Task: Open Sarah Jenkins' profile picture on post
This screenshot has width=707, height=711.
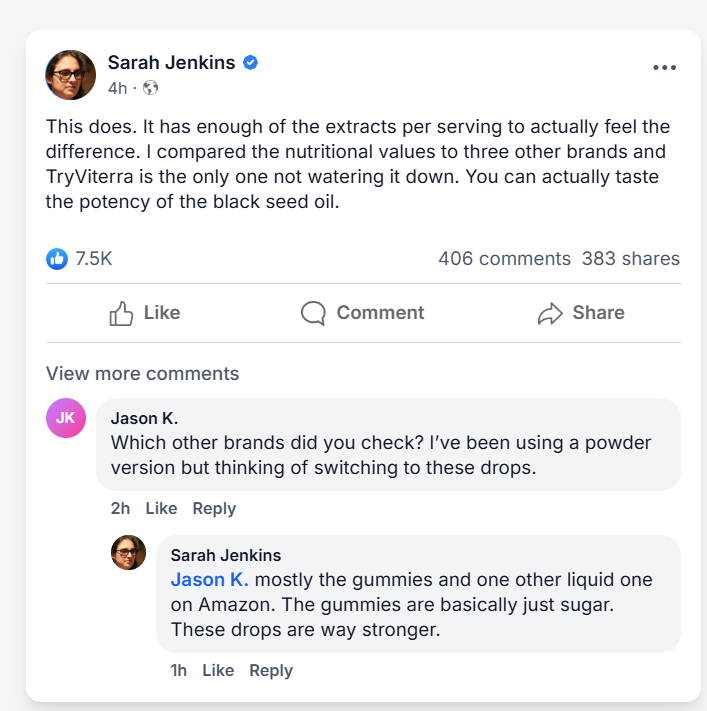Action: click(x=71, y=75)
